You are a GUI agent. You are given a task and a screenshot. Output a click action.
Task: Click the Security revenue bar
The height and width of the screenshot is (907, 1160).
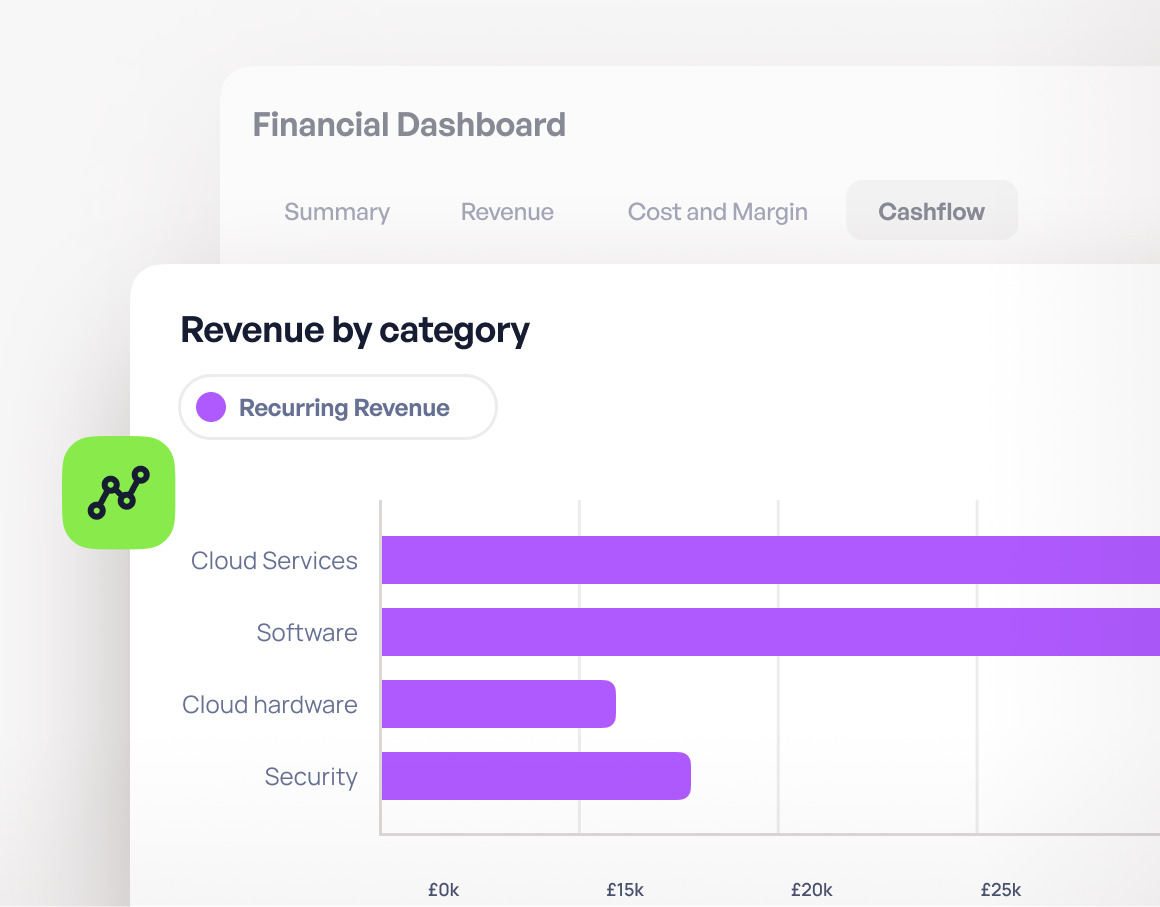[536, 776]
